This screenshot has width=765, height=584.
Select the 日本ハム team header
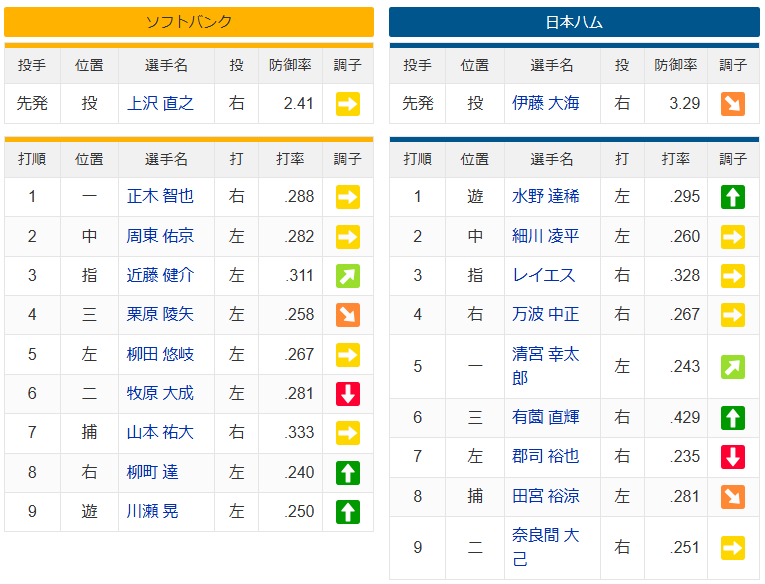point(574,22)
